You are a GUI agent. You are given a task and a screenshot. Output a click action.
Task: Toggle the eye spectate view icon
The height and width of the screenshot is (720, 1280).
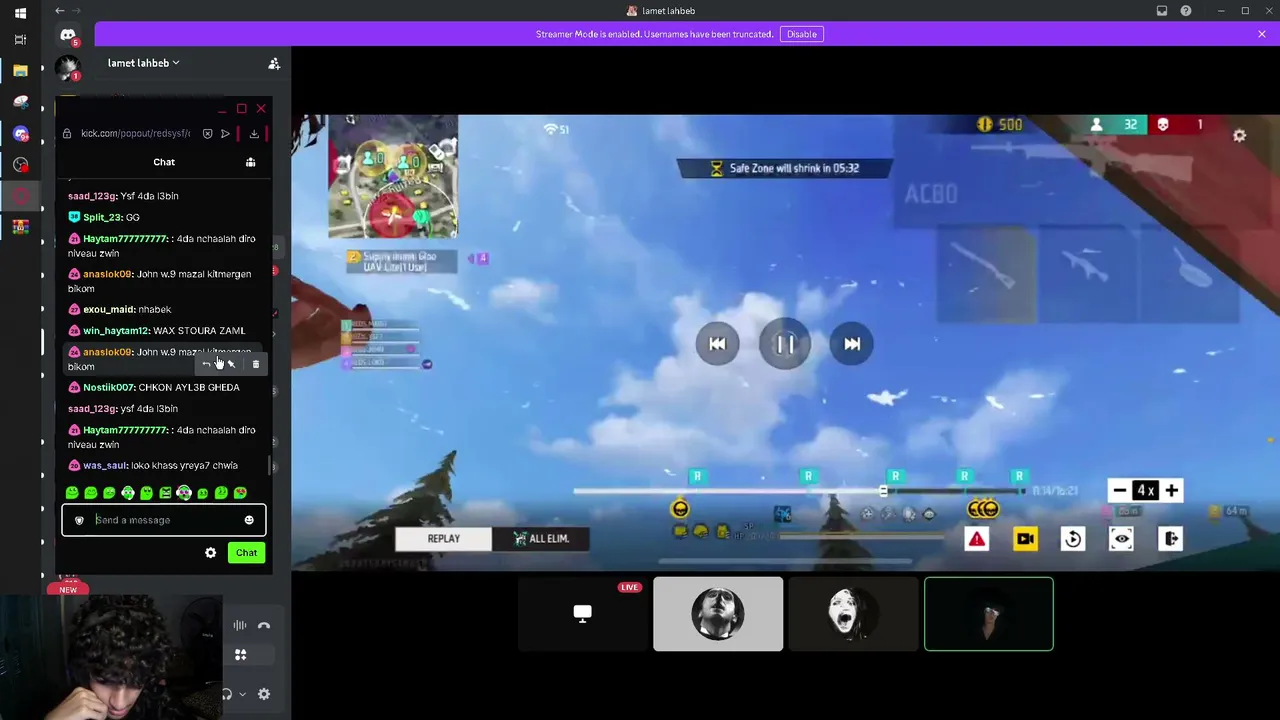(x=1122, y=540)
